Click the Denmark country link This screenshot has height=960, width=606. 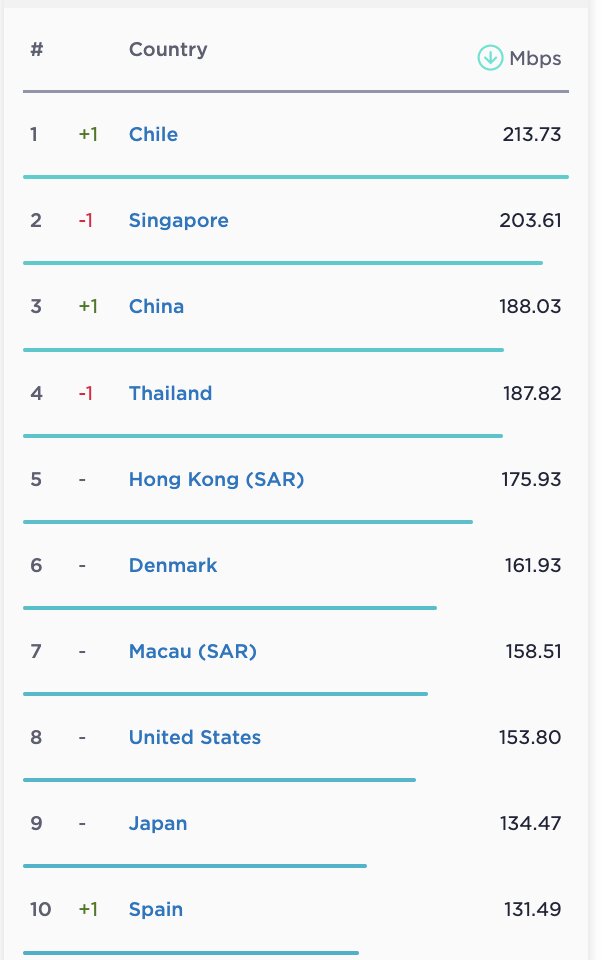[172, 565]
